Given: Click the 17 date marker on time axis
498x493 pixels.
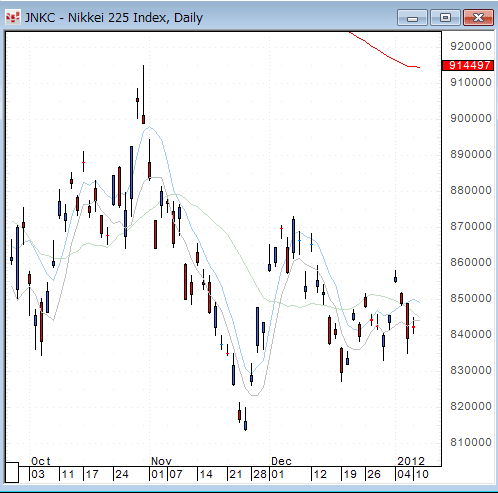Looking at the screenshot, I should click(x=92, y=474).
